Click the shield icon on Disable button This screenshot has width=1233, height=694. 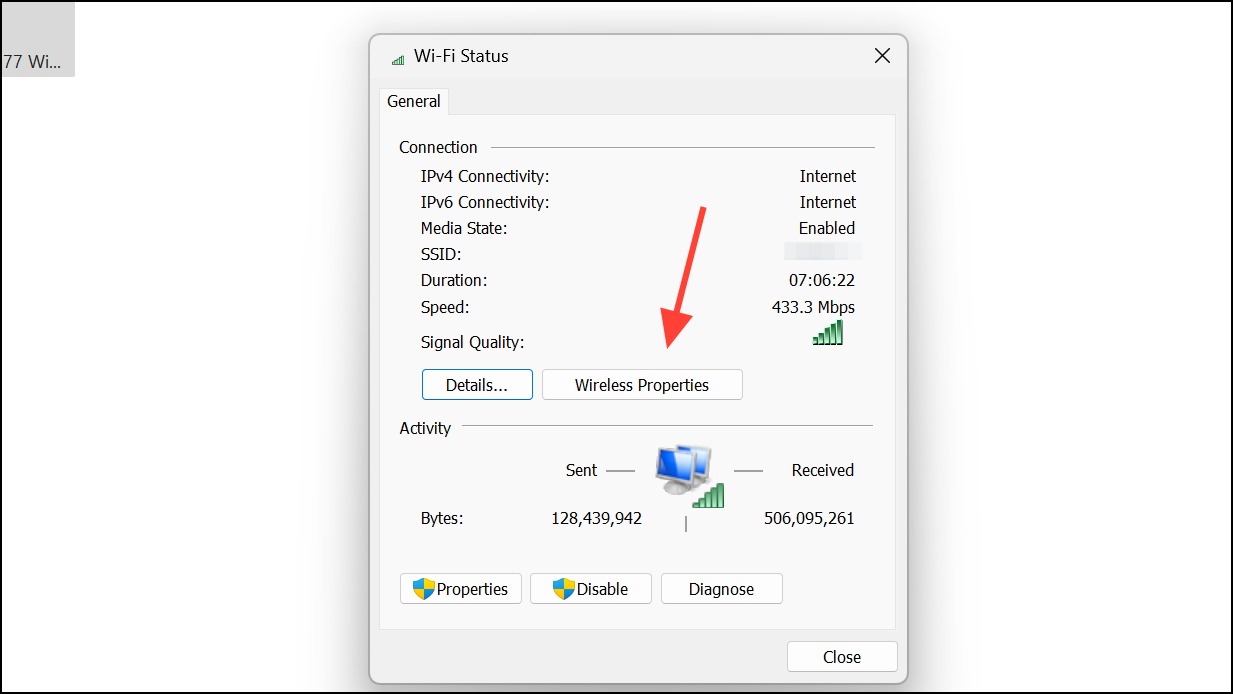pos(564,588)
